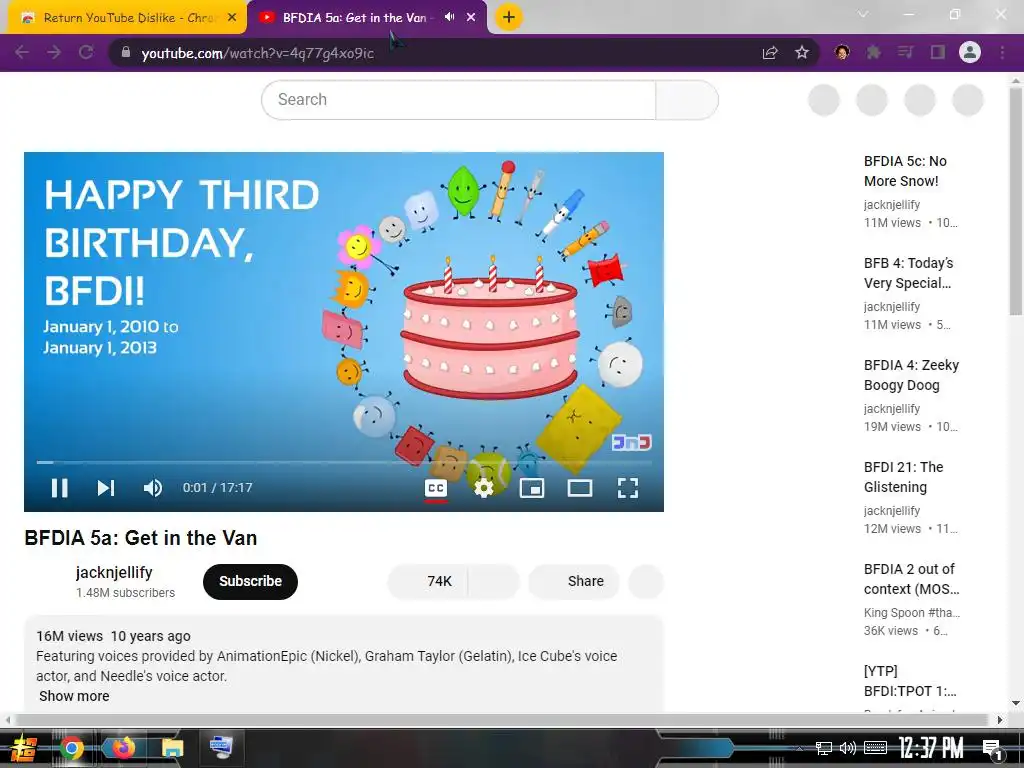
Task: Click the 1.48M subscribers text
Action: coord(125,593)
